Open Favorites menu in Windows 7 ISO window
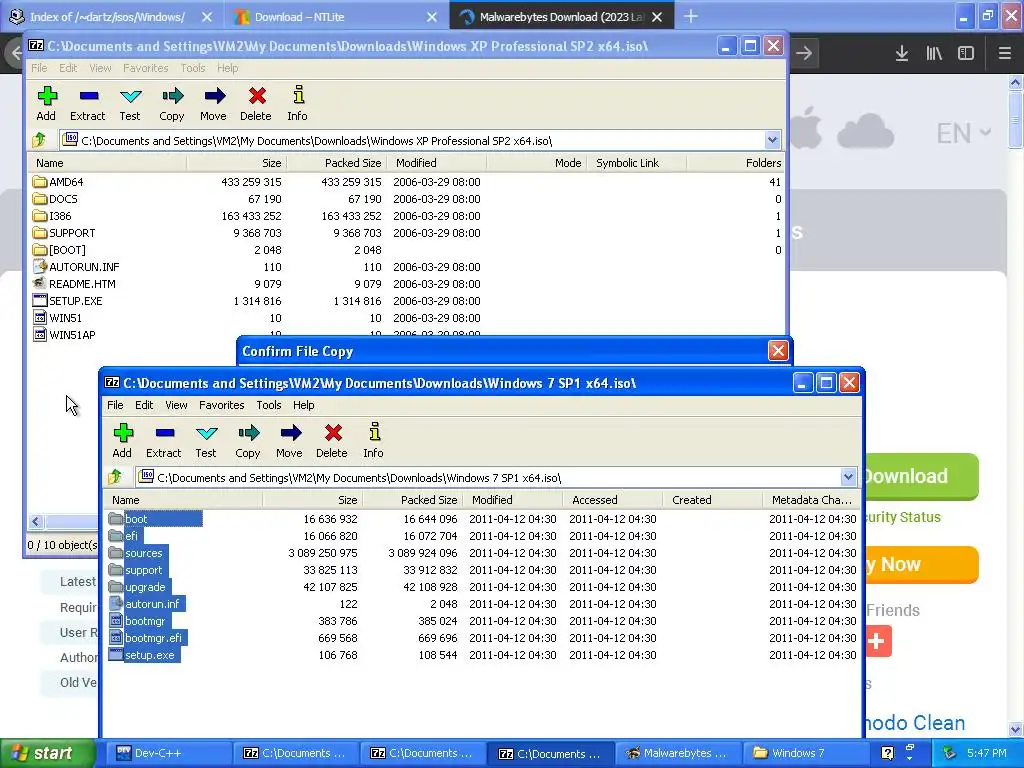The image size is (1024, 768). pos(221,405)
